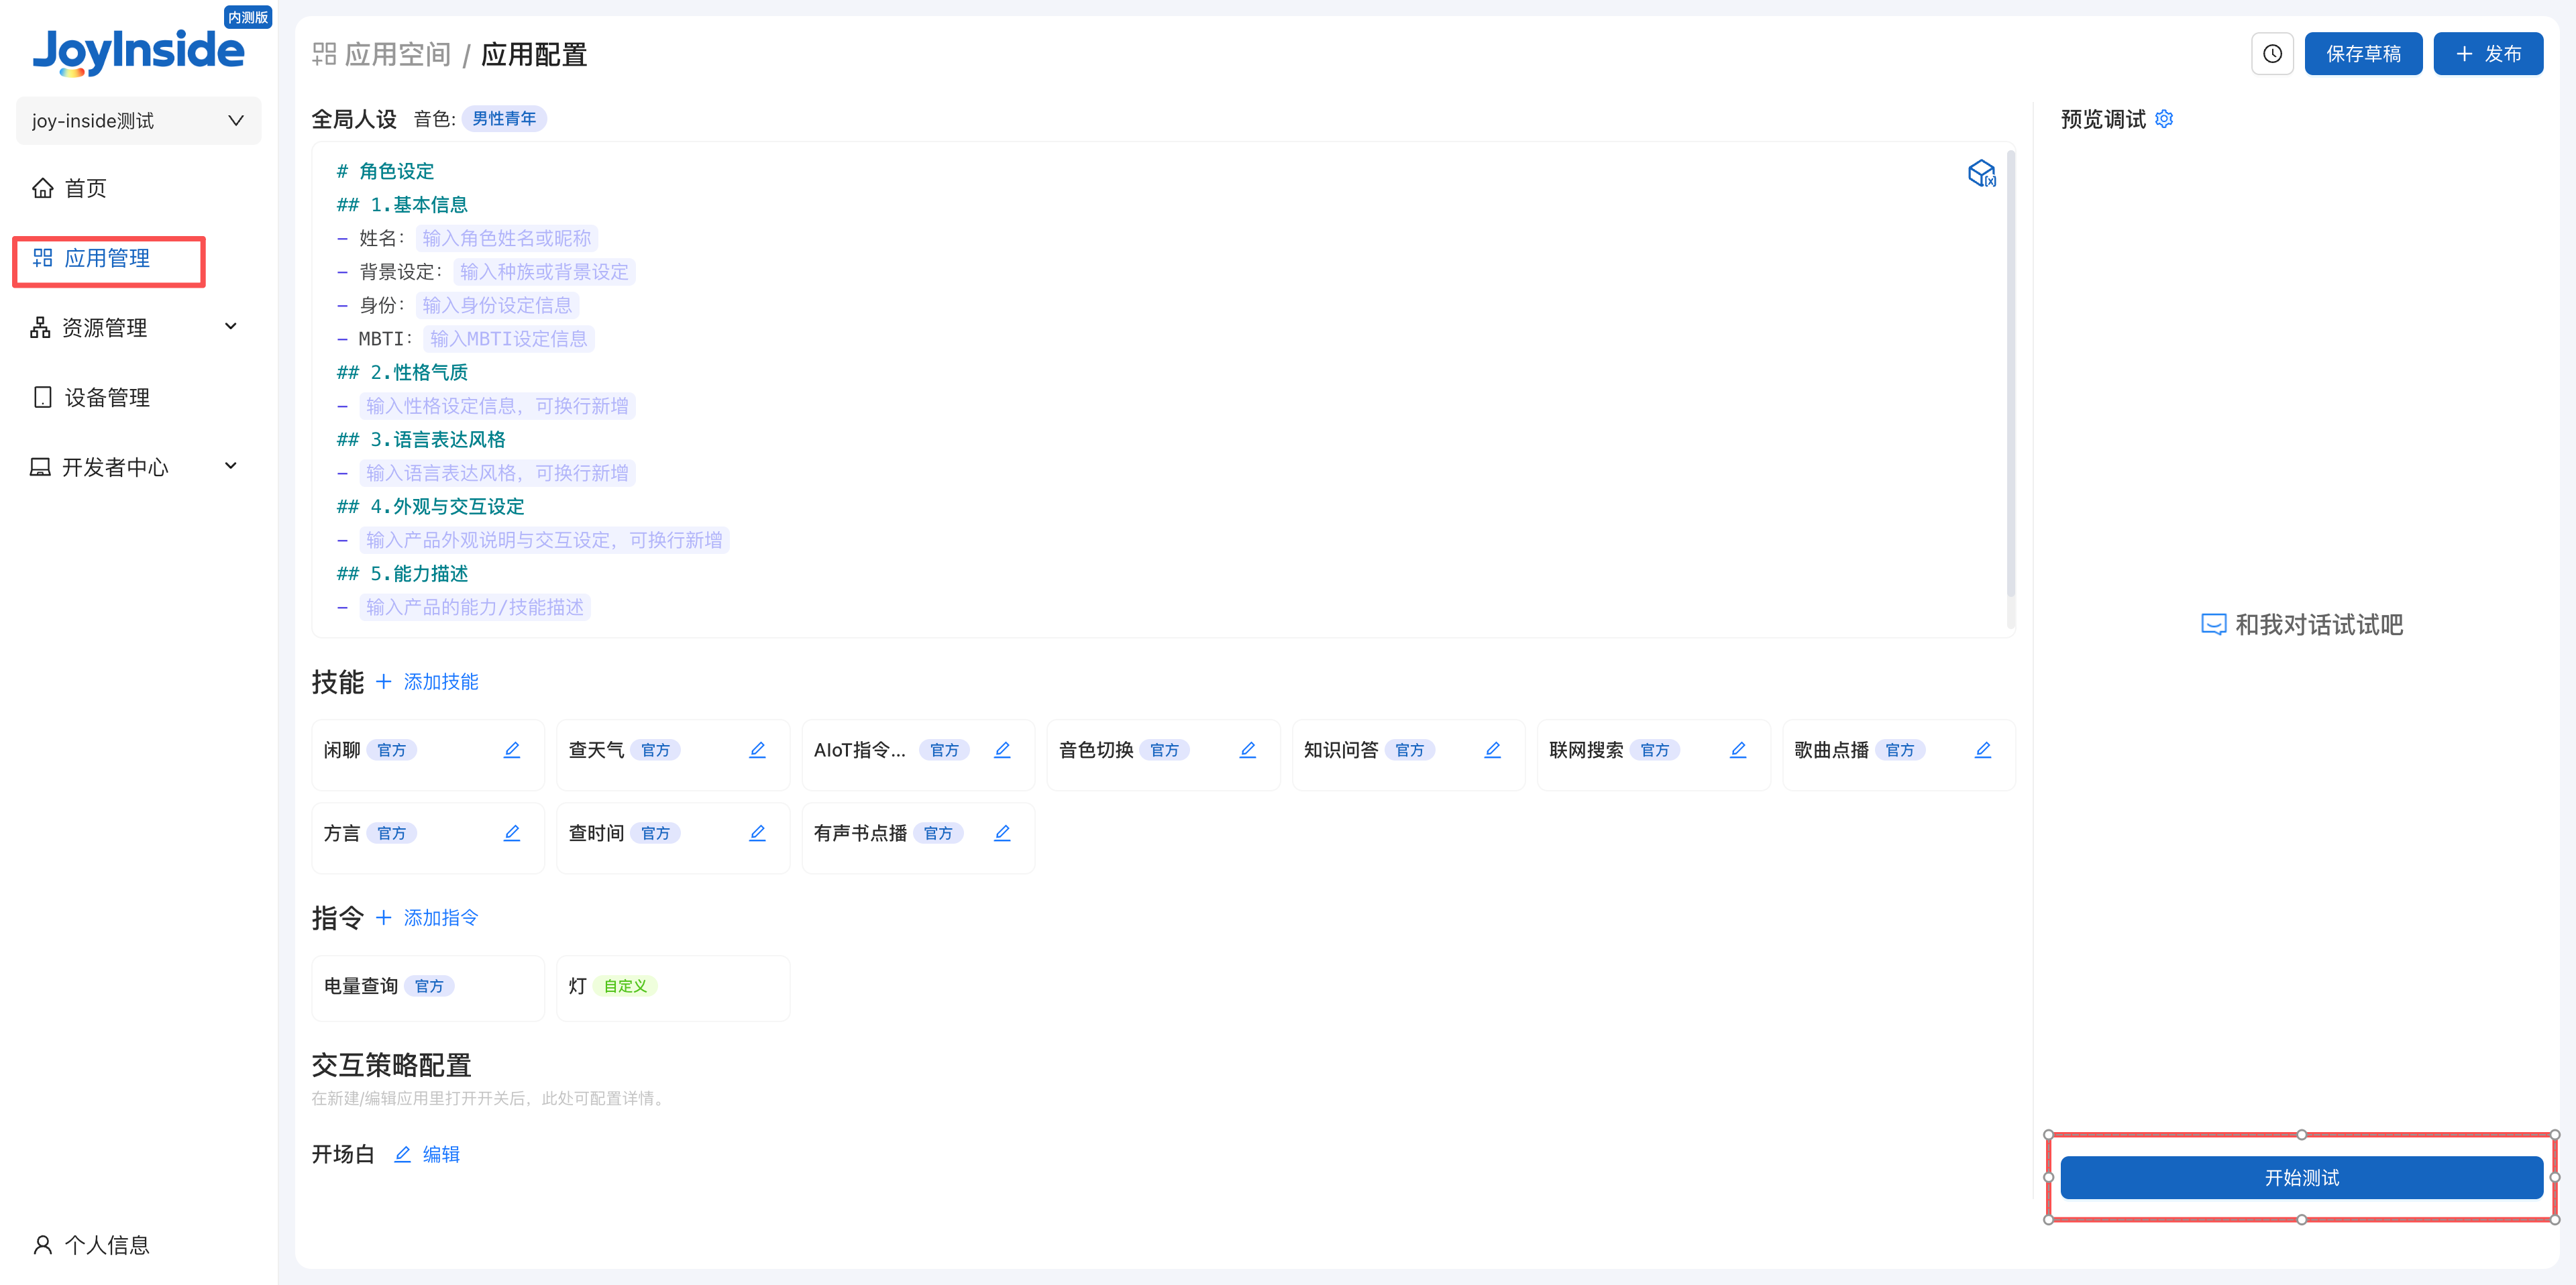Click the persona editor scrollbar
The image size is (2576, 1285).
click(x=2010, y=375)
